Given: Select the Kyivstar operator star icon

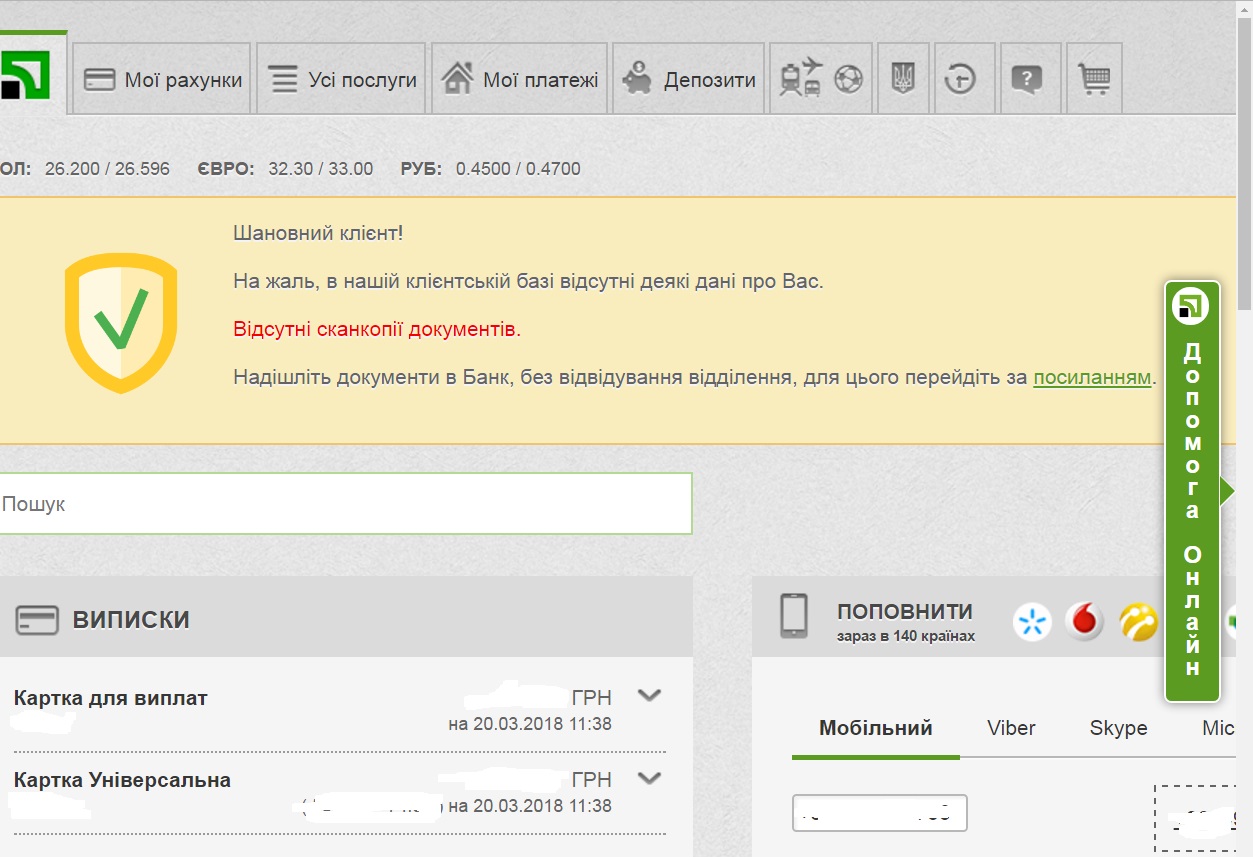Looking at the screenshot, I should click(x=1032, y=622).
